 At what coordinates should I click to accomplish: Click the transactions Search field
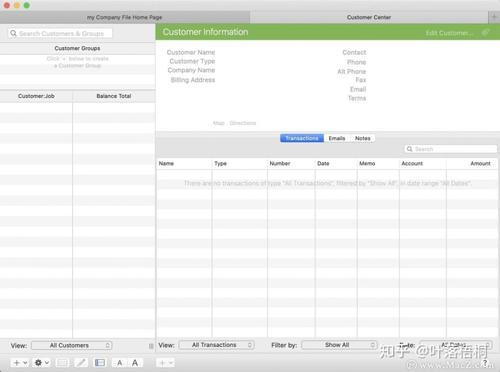click(451, 149)
